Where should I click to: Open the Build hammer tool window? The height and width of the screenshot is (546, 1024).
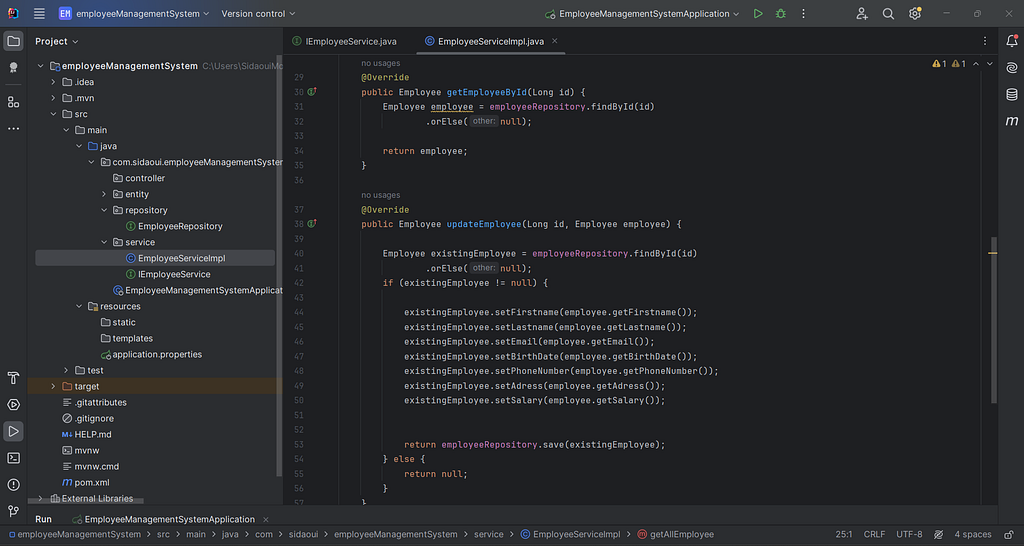click(13, 378)
